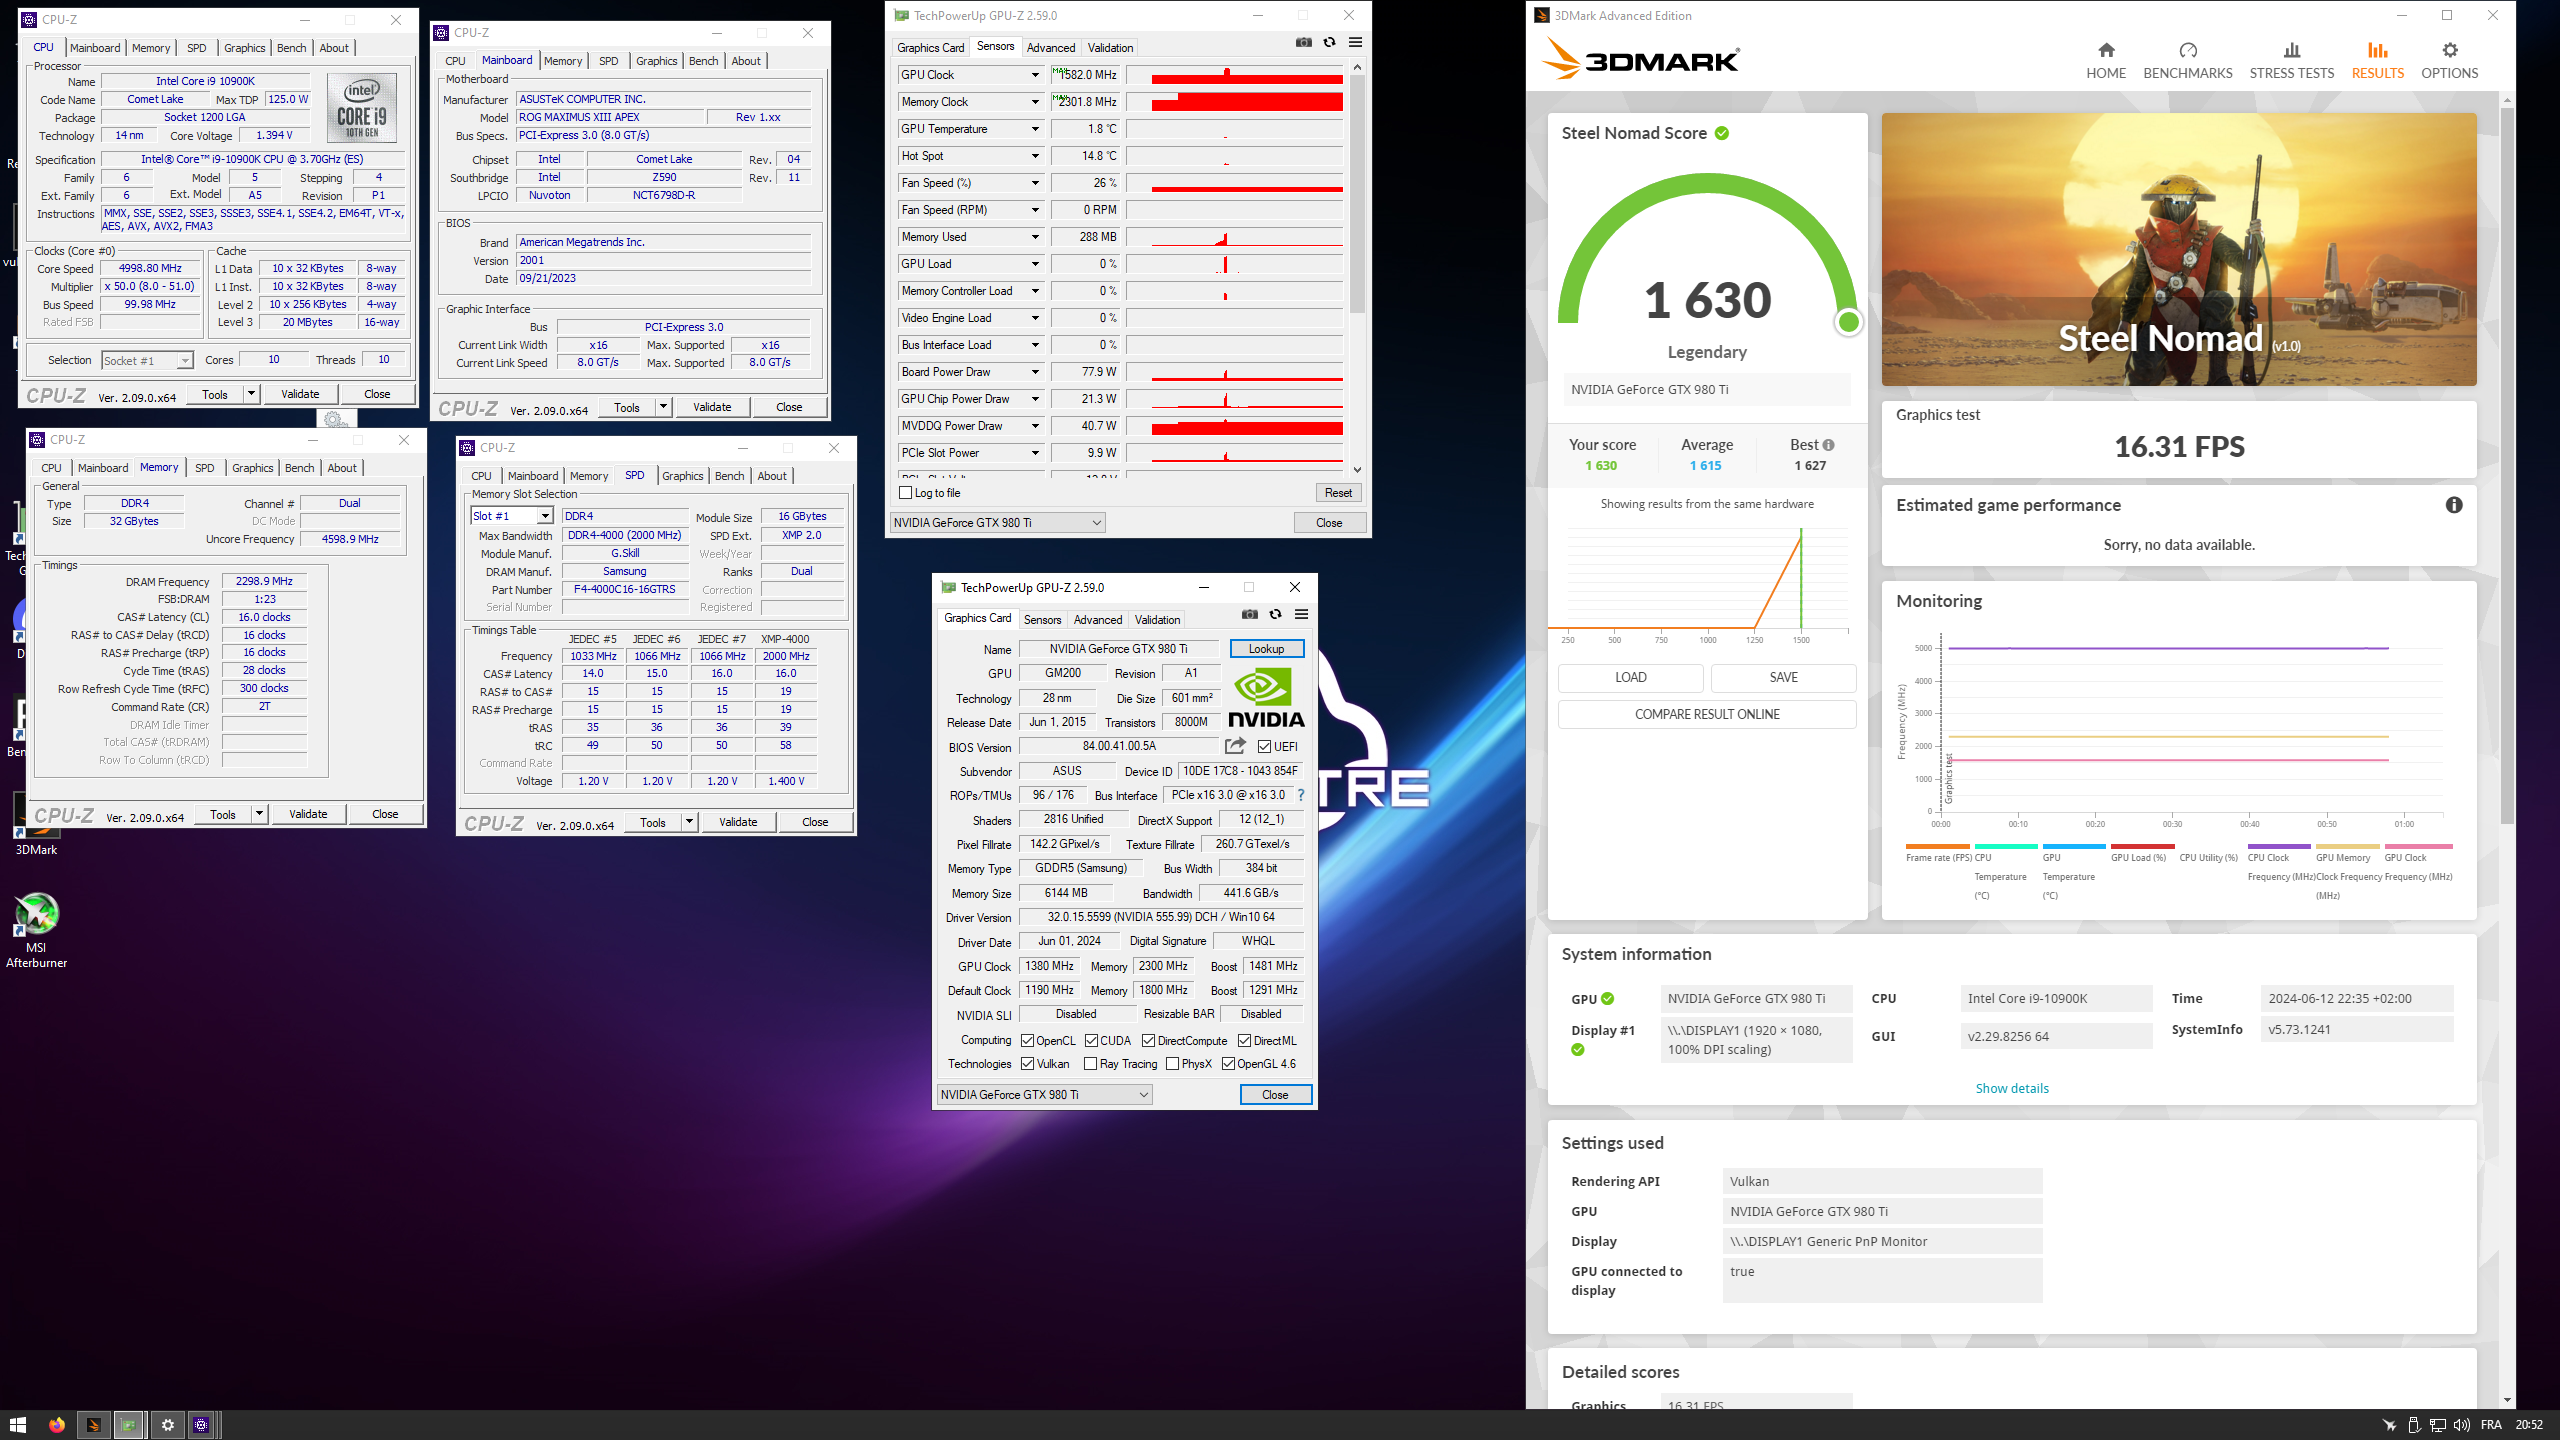Switch to Mainboard tab in CPU-Z CPU window
Image resolution: width=2560 pixels, height=1440 pixels.
click(x=95, y=48)
